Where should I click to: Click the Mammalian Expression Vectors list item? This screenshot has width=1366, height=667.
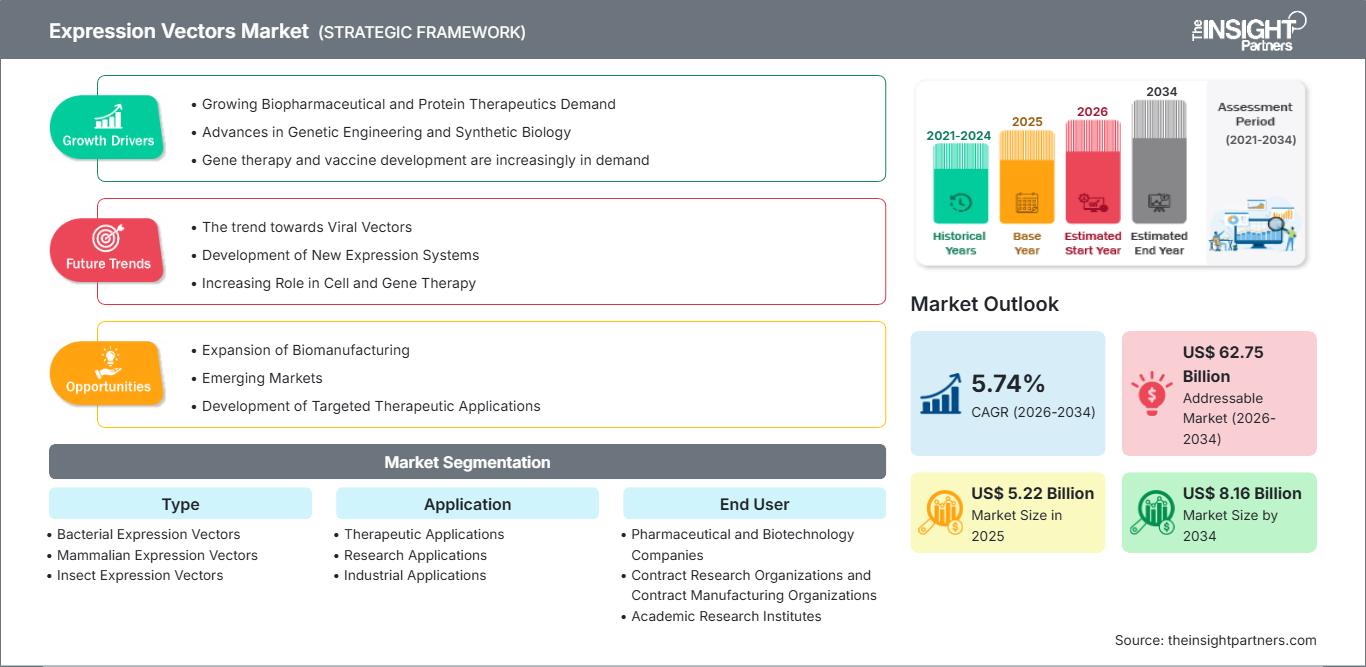click(157, 555)
